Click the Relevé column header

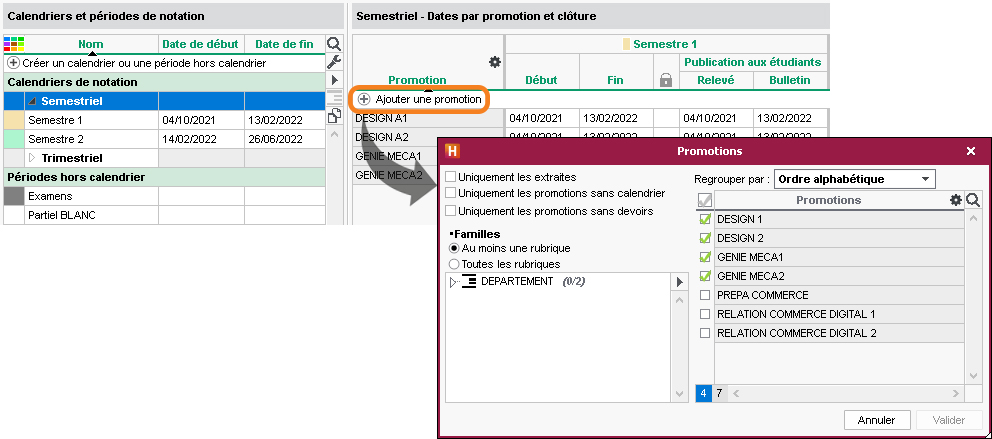click(716, 80)
